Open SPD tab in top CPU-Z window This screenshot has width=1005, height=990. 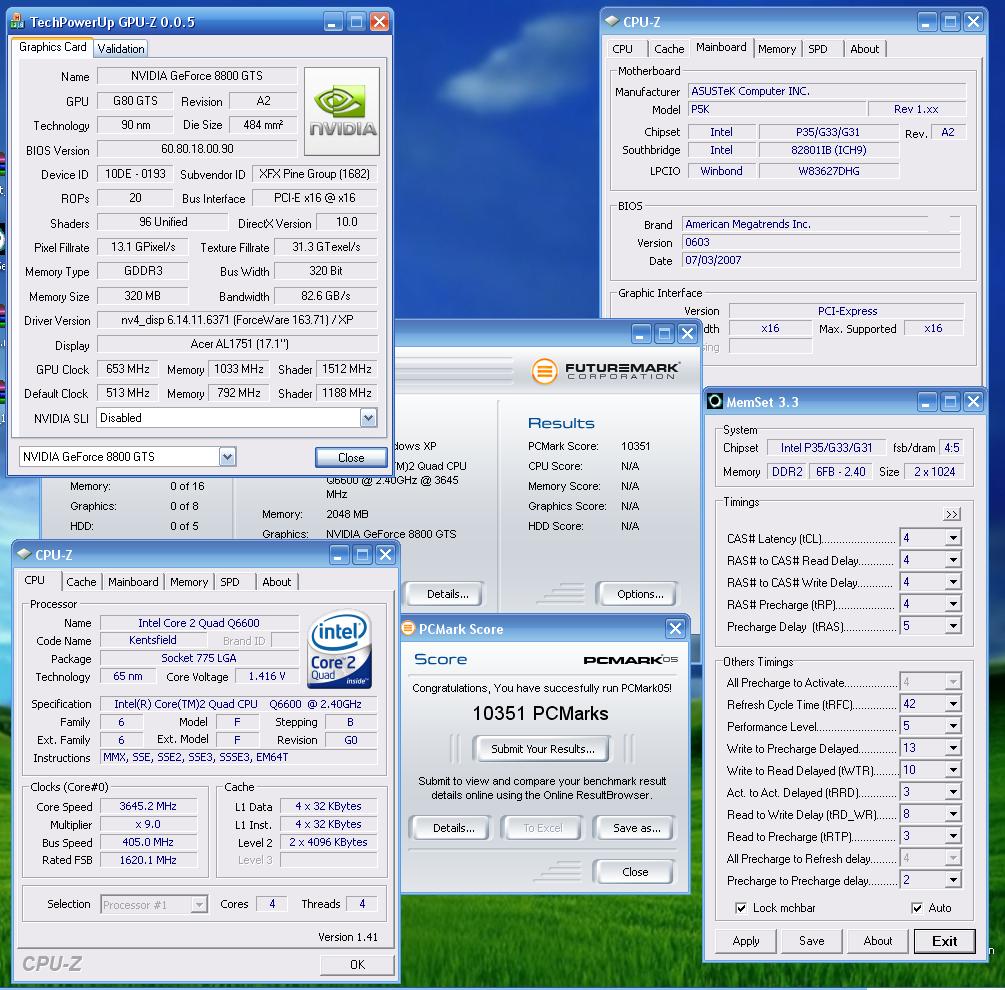point(818,49)
